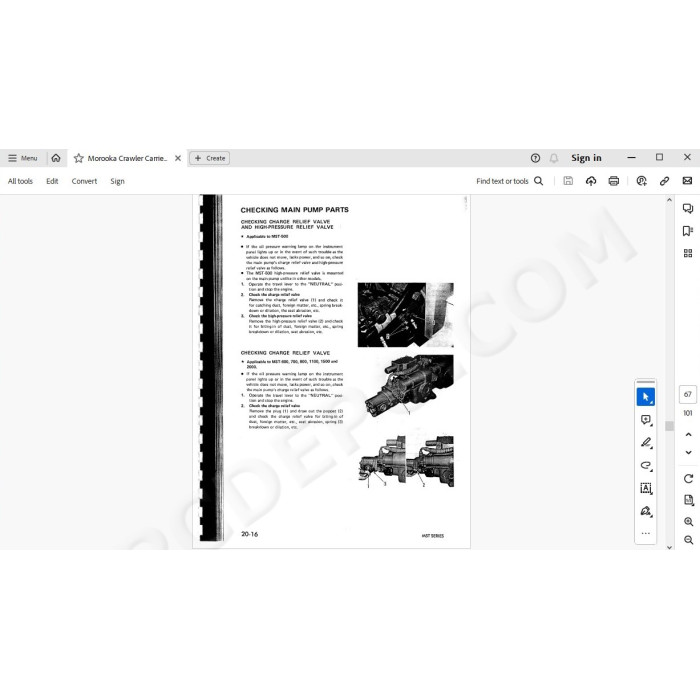The width and height of the screenshot is (700, 700).
Task: Go to next page with down chevron
Action: (688, 453)
